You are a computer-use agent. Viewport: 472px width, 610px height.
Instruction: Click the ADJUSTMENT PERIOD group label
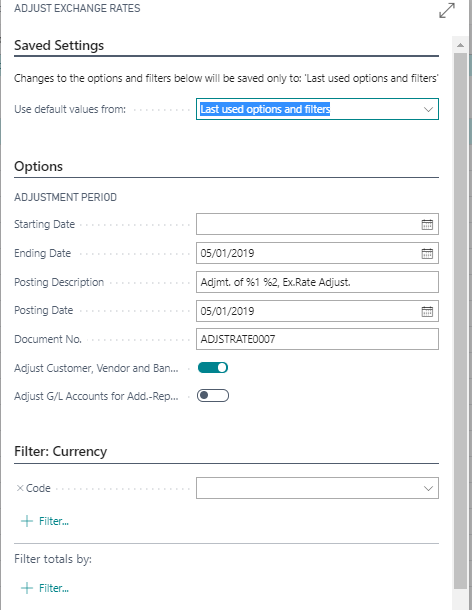[65, 197]
